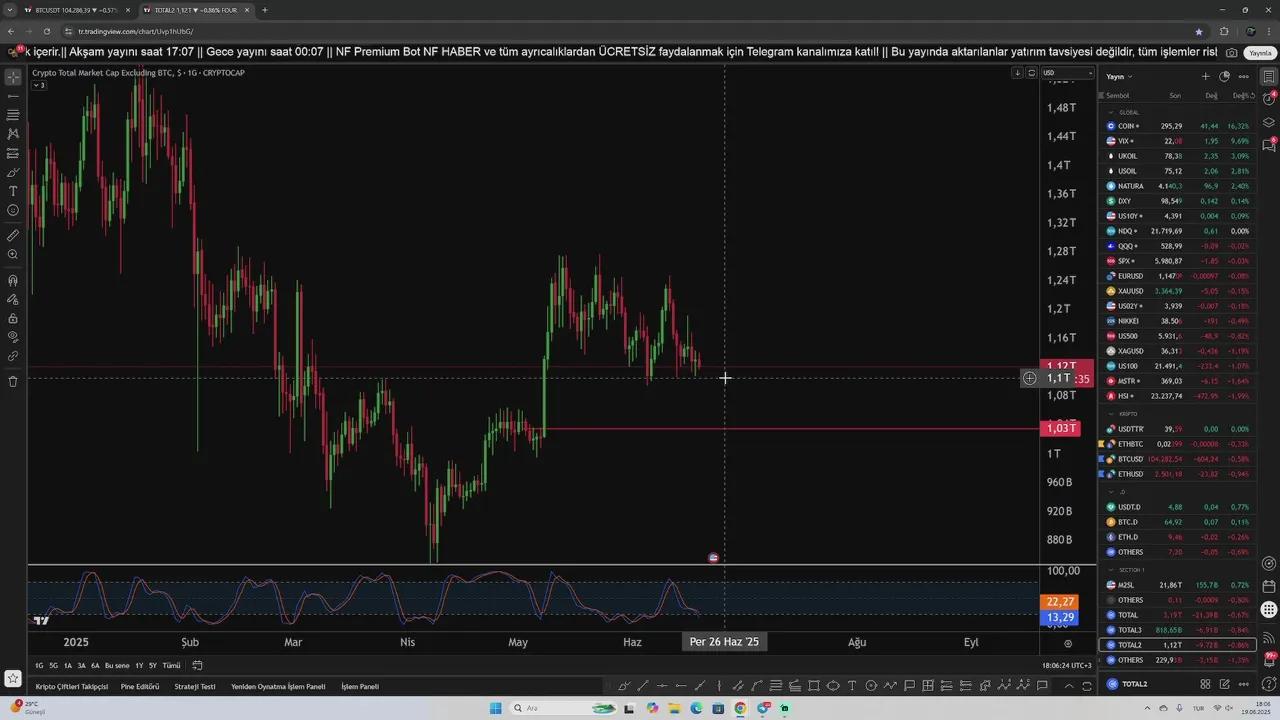Hide all drawings with eye icon

pyautogui.click(x=13, y=337)
